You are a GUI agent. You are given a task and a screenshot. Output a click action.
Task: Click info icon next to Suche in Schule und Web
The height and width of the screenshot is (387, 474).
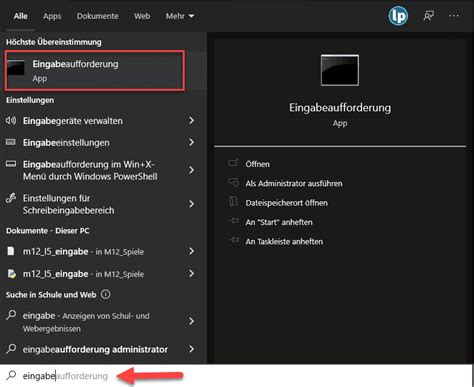[105, 294]
